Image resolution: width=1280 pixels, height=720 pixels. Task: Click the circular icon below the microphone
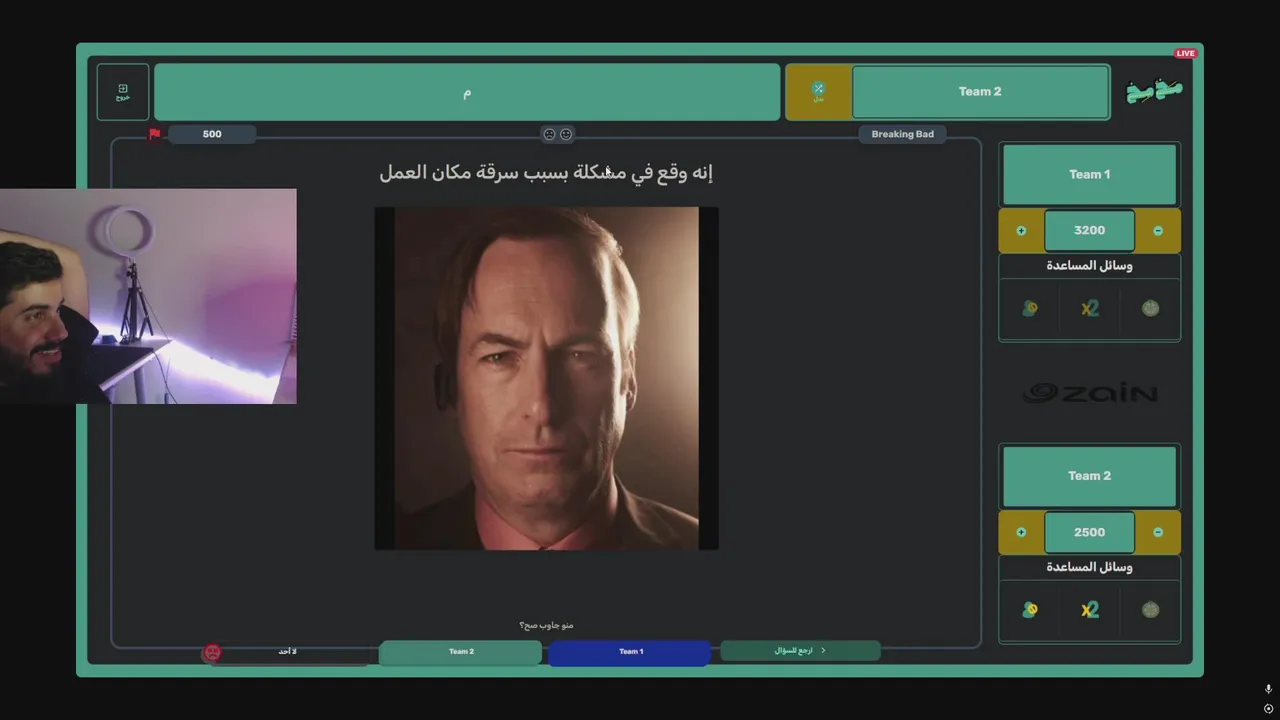click(x=1268, y=709)
